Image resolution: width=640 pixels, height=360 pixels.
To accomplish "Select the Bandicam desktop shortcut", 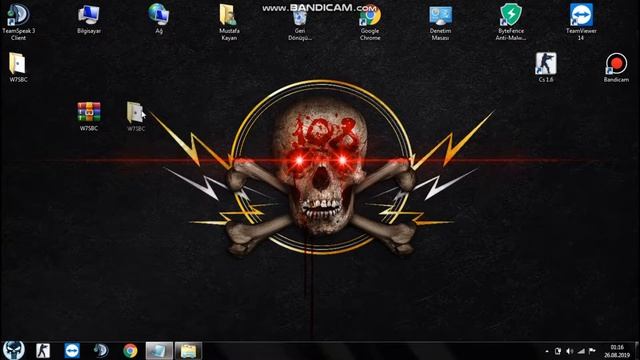I will (x=616, y=68).
